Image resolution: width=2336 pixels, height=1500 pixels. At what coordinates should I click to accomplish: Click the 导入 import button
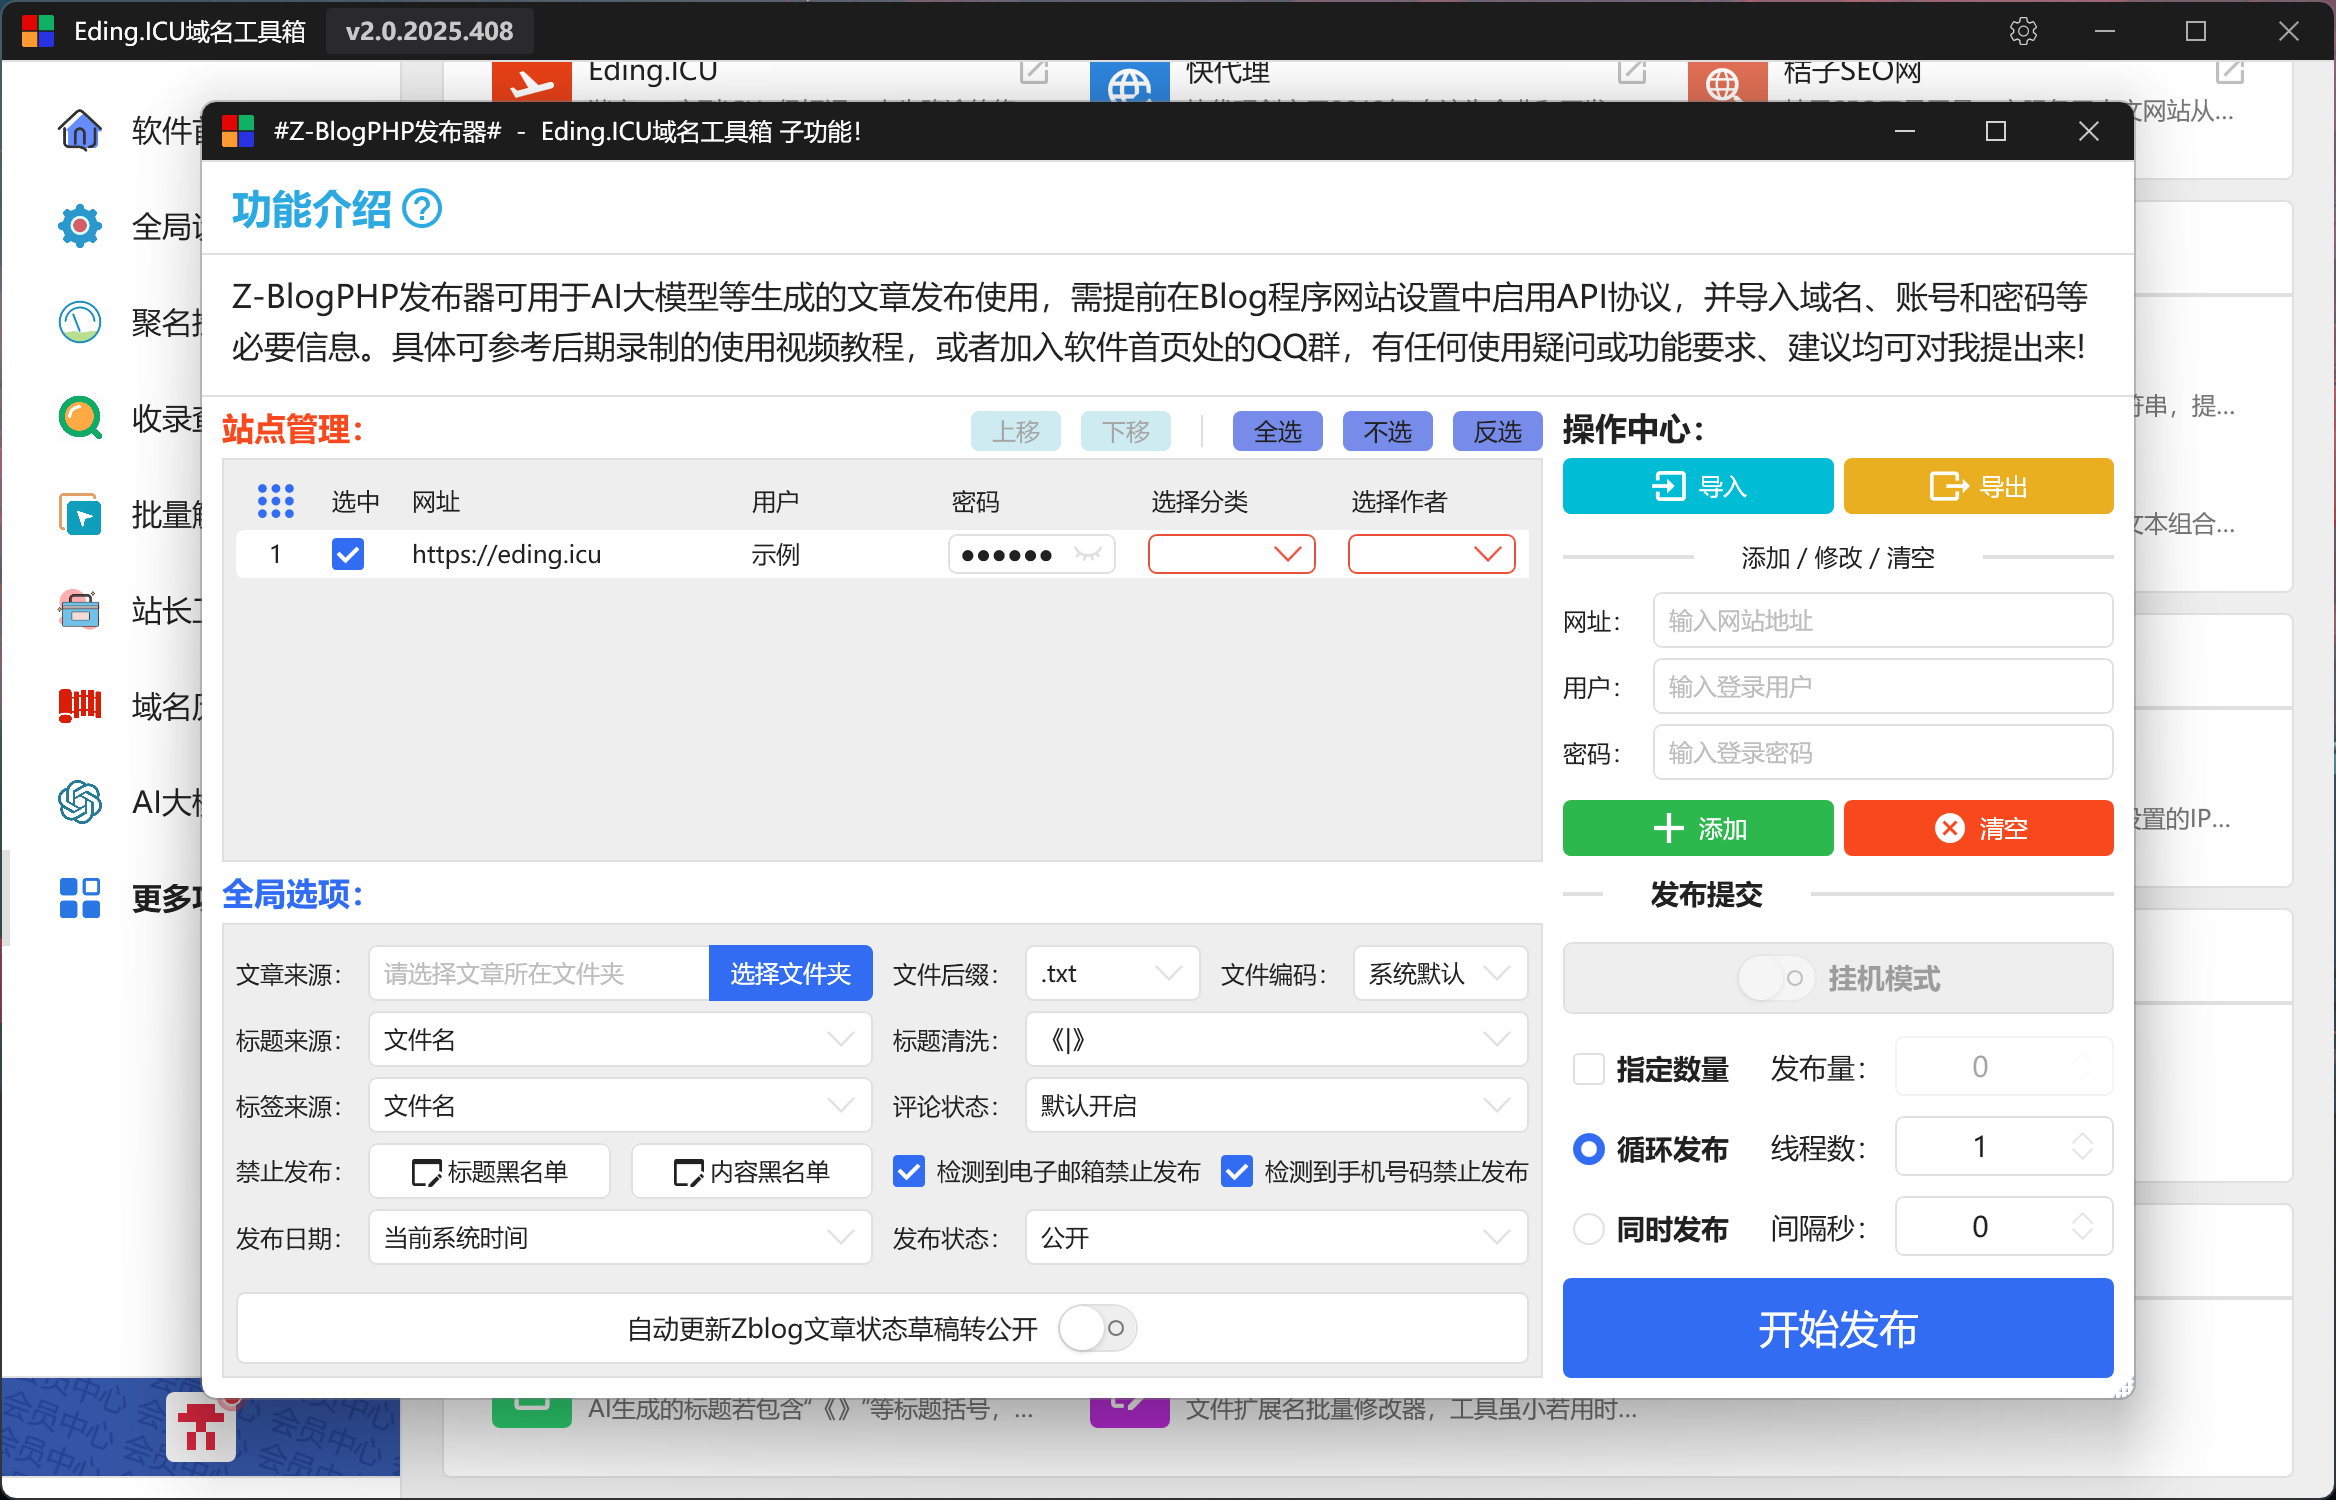click(x=1698, y=486)
